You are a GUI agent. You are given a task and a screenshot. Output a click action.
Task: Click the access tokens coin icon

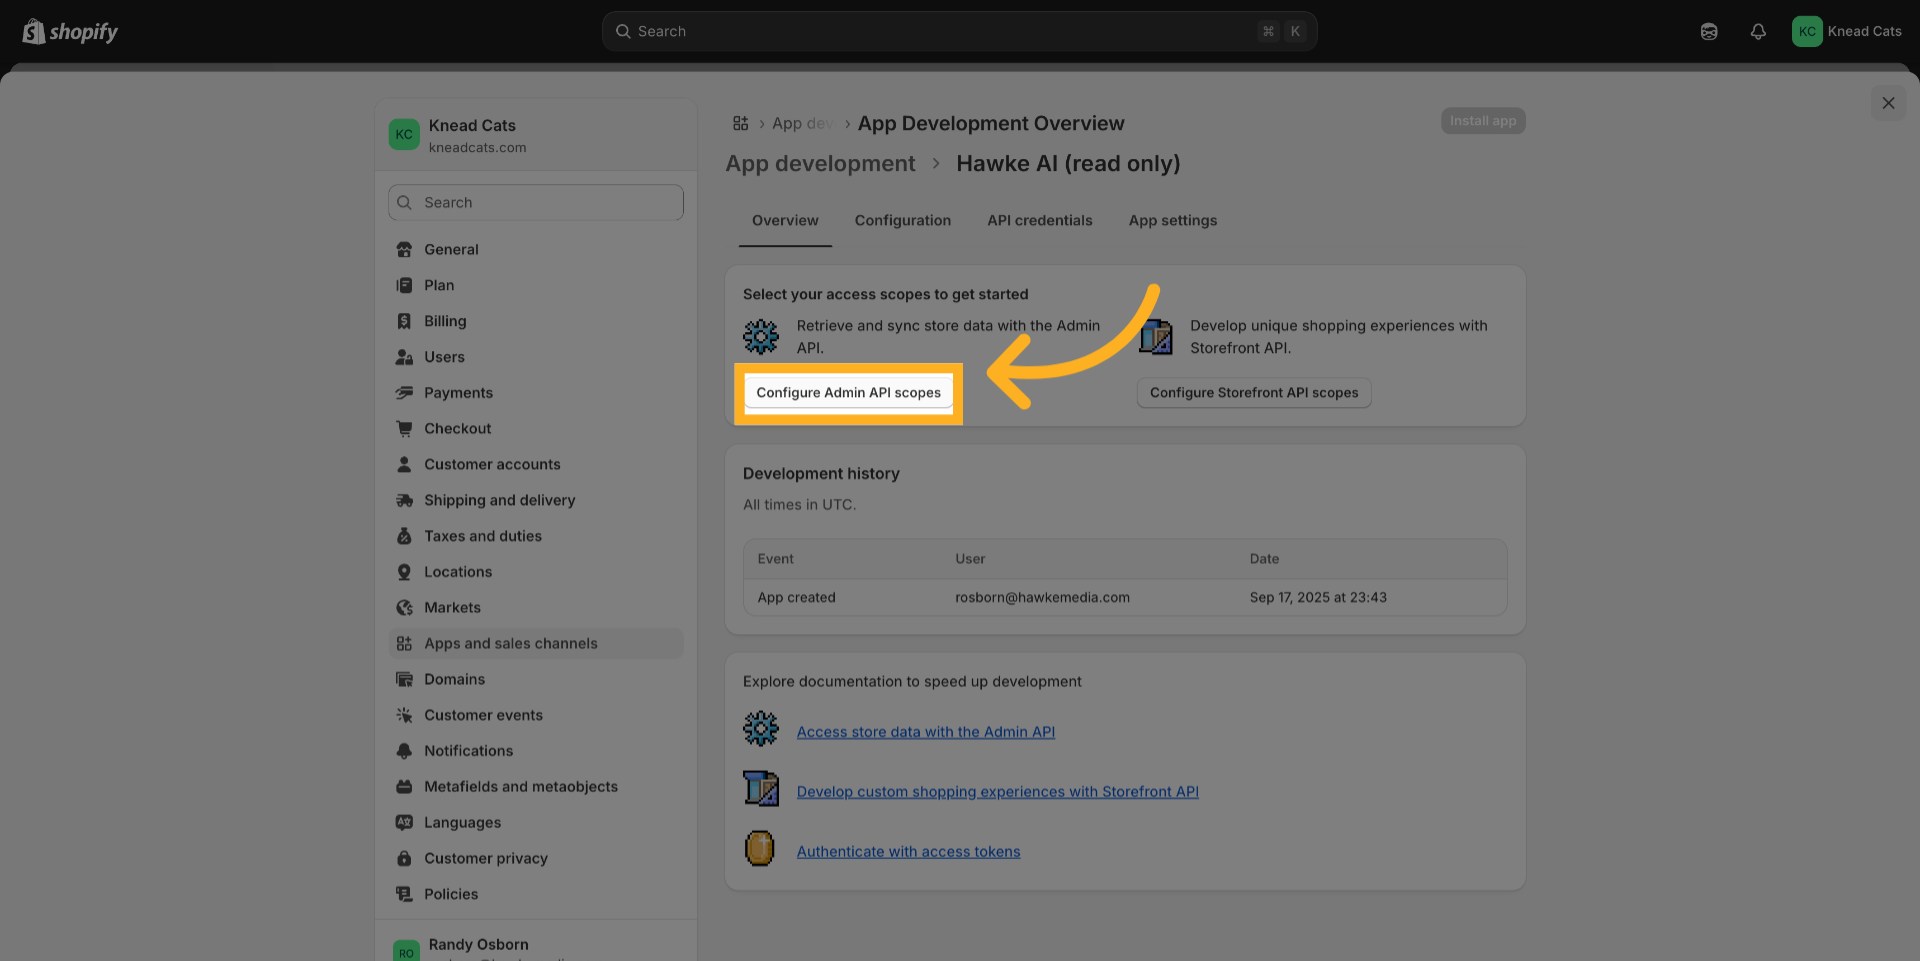tap(760, 849)
